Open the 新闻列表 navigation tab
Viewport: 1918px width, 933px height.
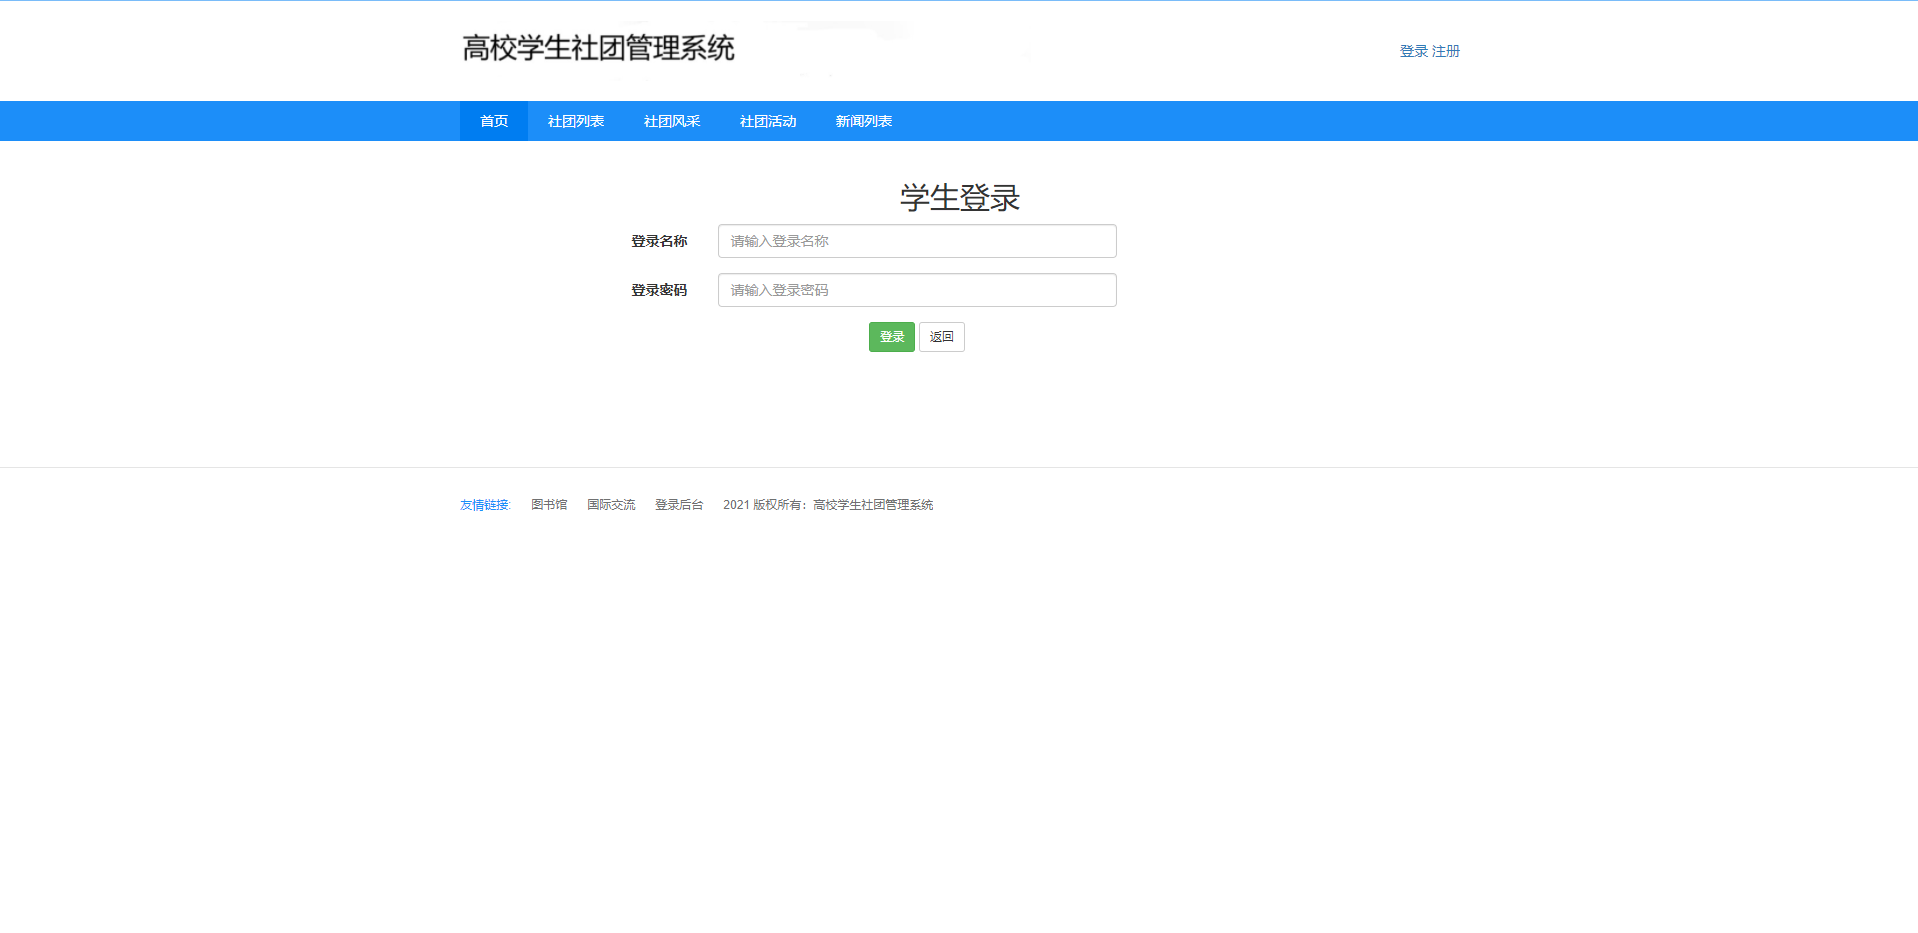864,121
